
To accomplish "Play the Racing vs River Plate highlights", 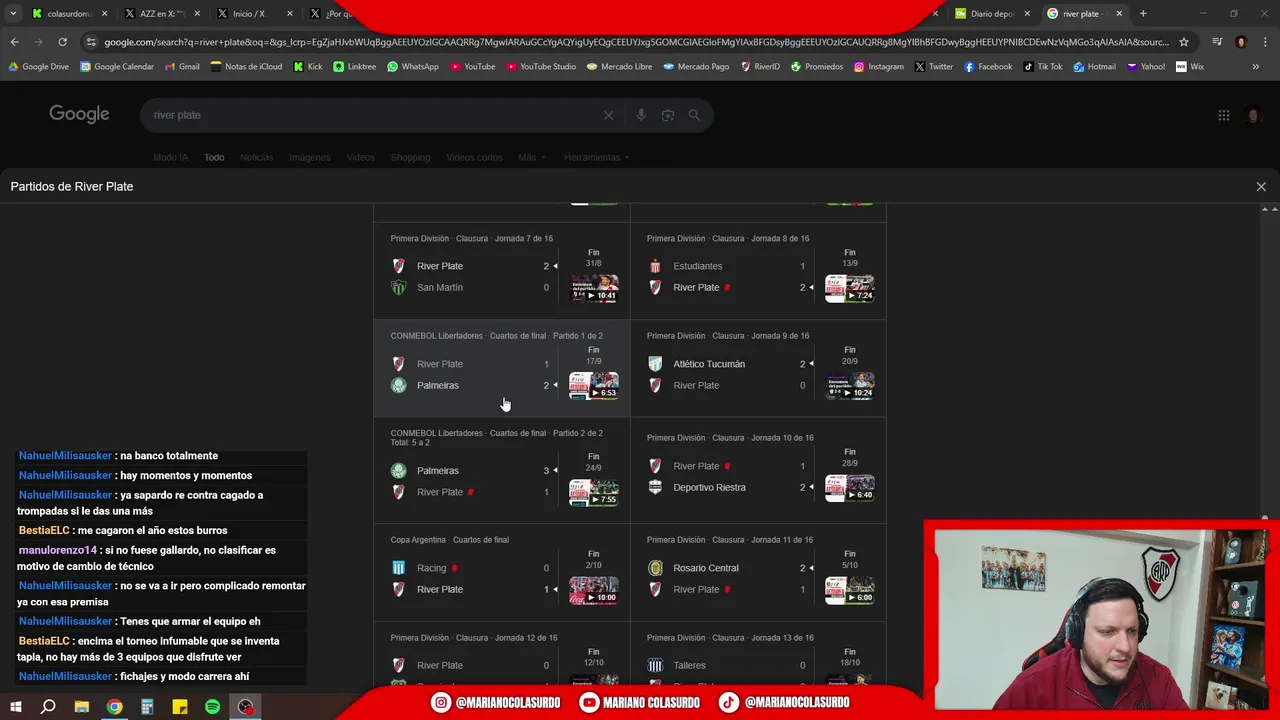I will coord(594,590).
